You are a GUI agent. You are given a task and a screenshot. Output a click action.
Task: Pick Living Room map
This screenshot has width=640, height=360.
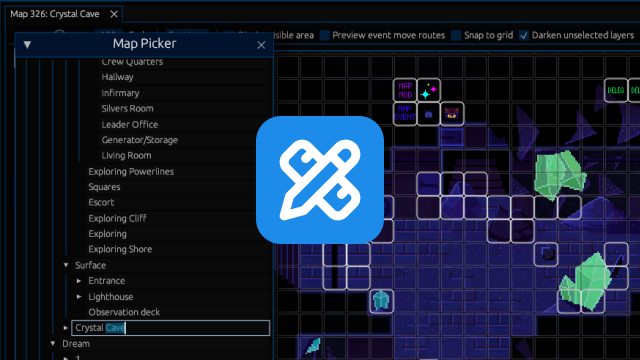(127, 156)
